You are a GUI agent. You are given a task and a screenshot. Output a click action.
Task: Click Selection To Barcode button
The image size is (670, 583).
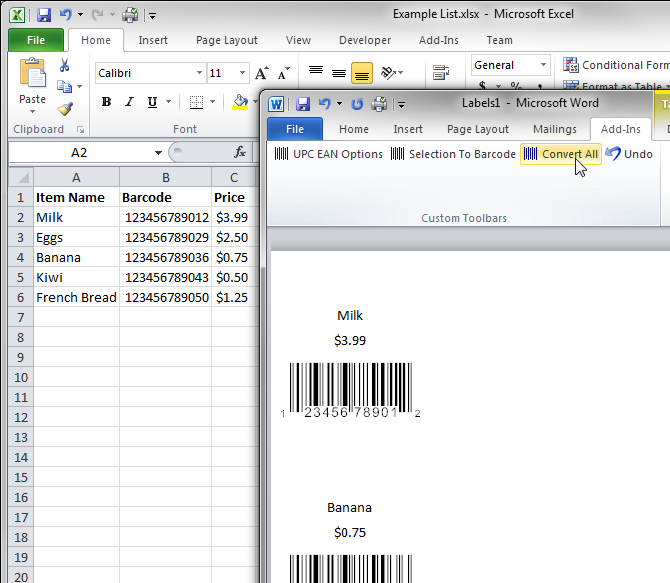[x=453, y=154]
